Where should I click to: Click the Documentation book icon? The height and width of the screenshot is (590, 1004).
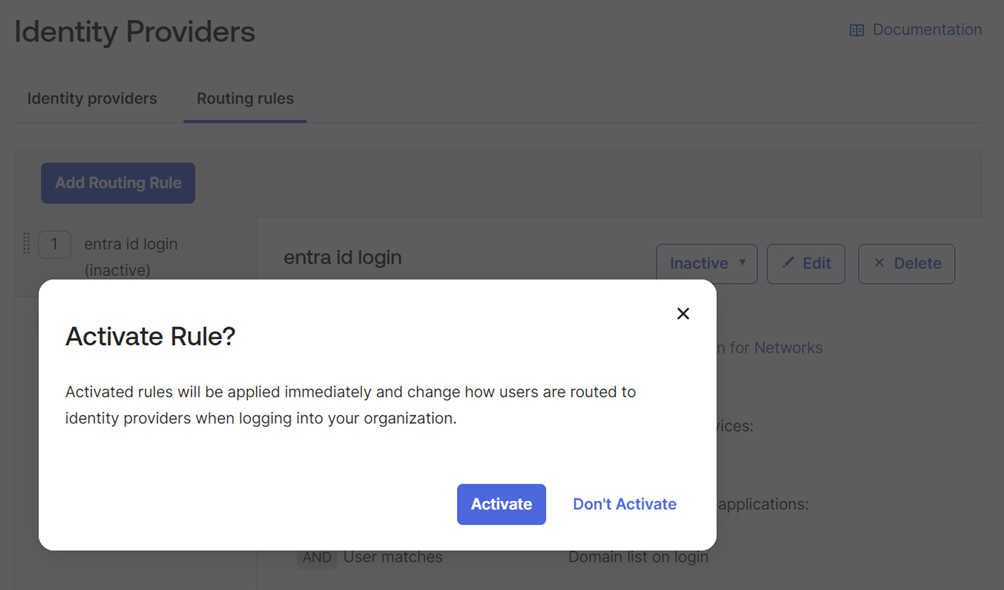(857, 31)
